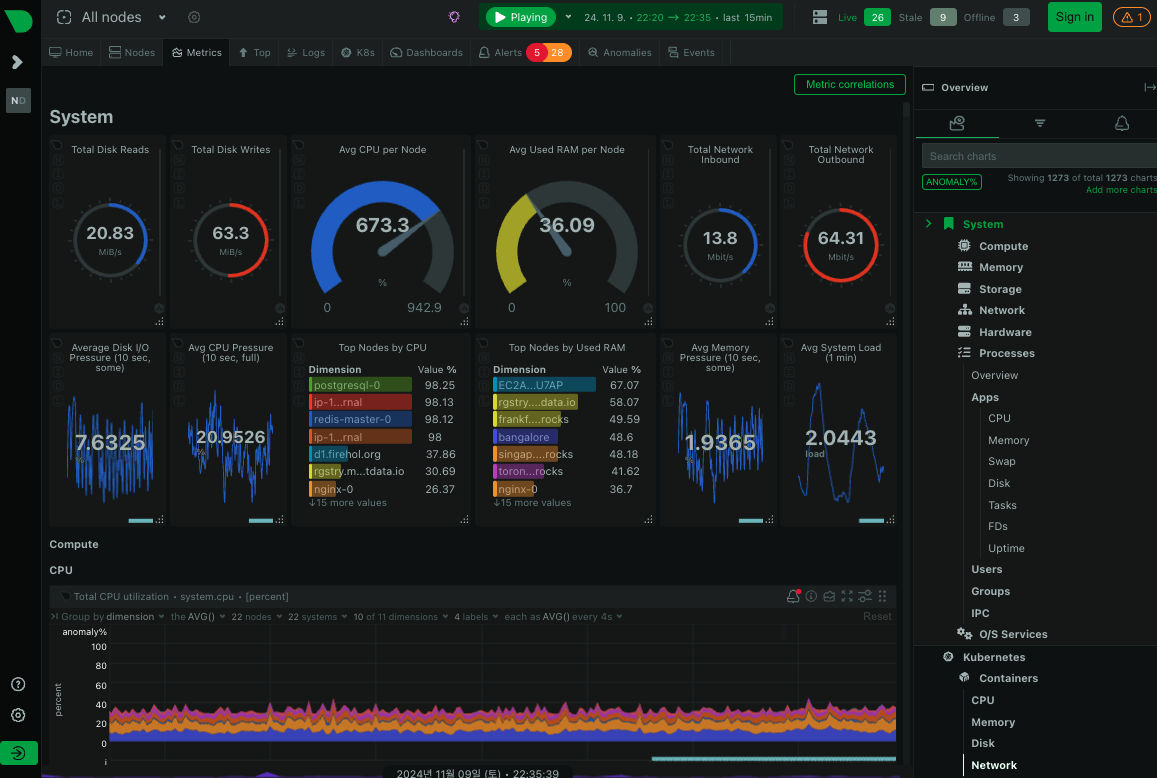Open the 22 systems selector

(x=317, y=616)
